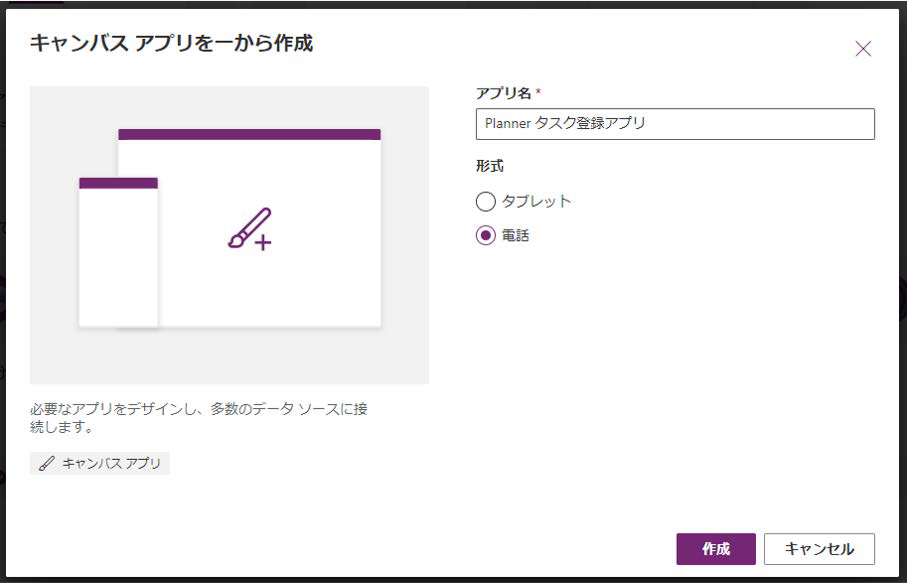Click the アプリ名 text input field
907x583 pixels.
point(675,124)
